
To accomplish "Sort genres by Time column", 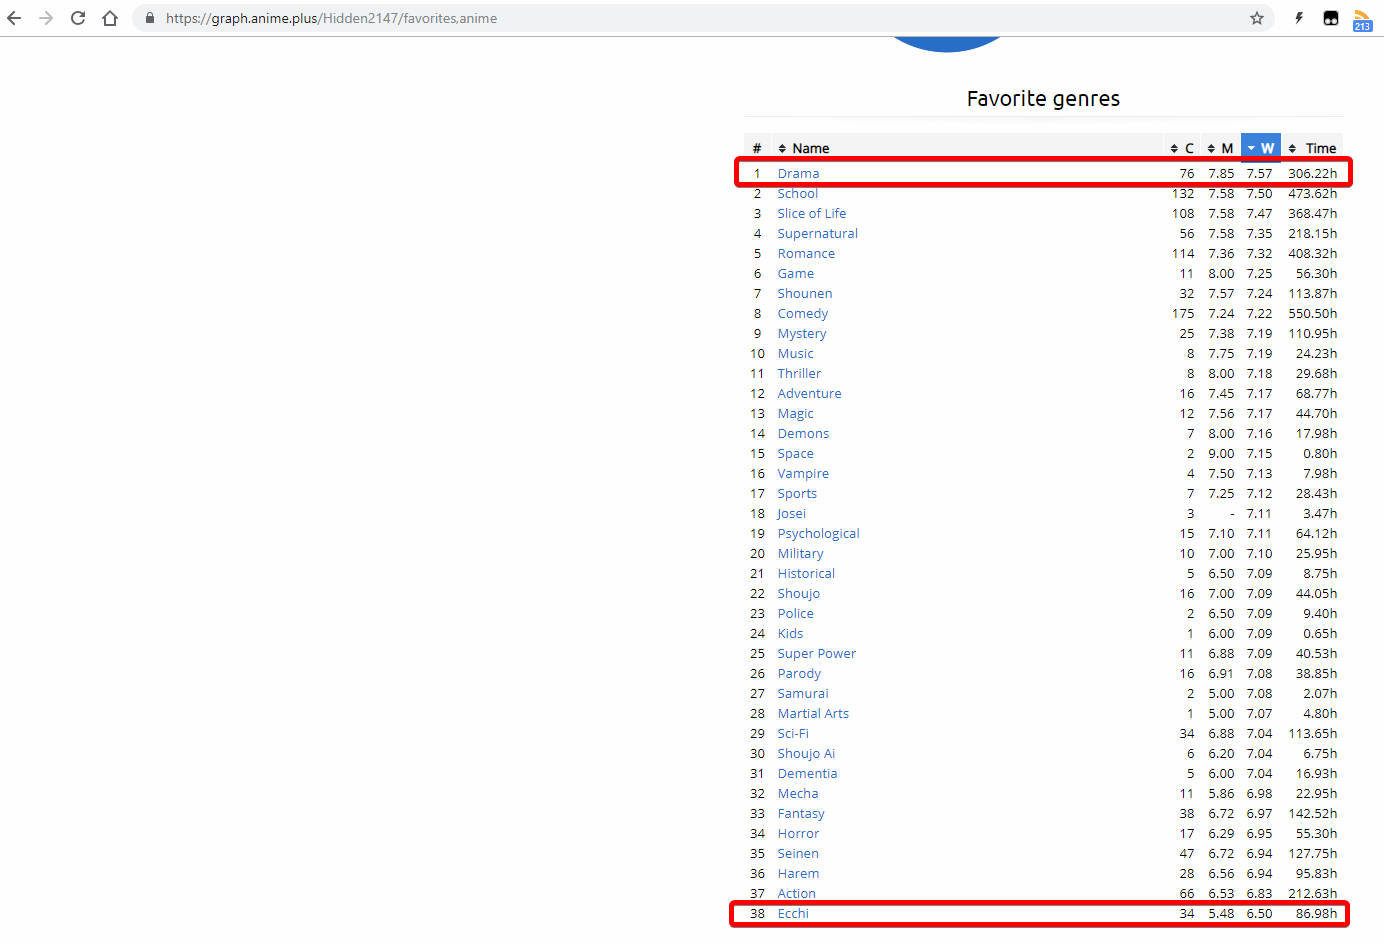I will coord(1313,148).
